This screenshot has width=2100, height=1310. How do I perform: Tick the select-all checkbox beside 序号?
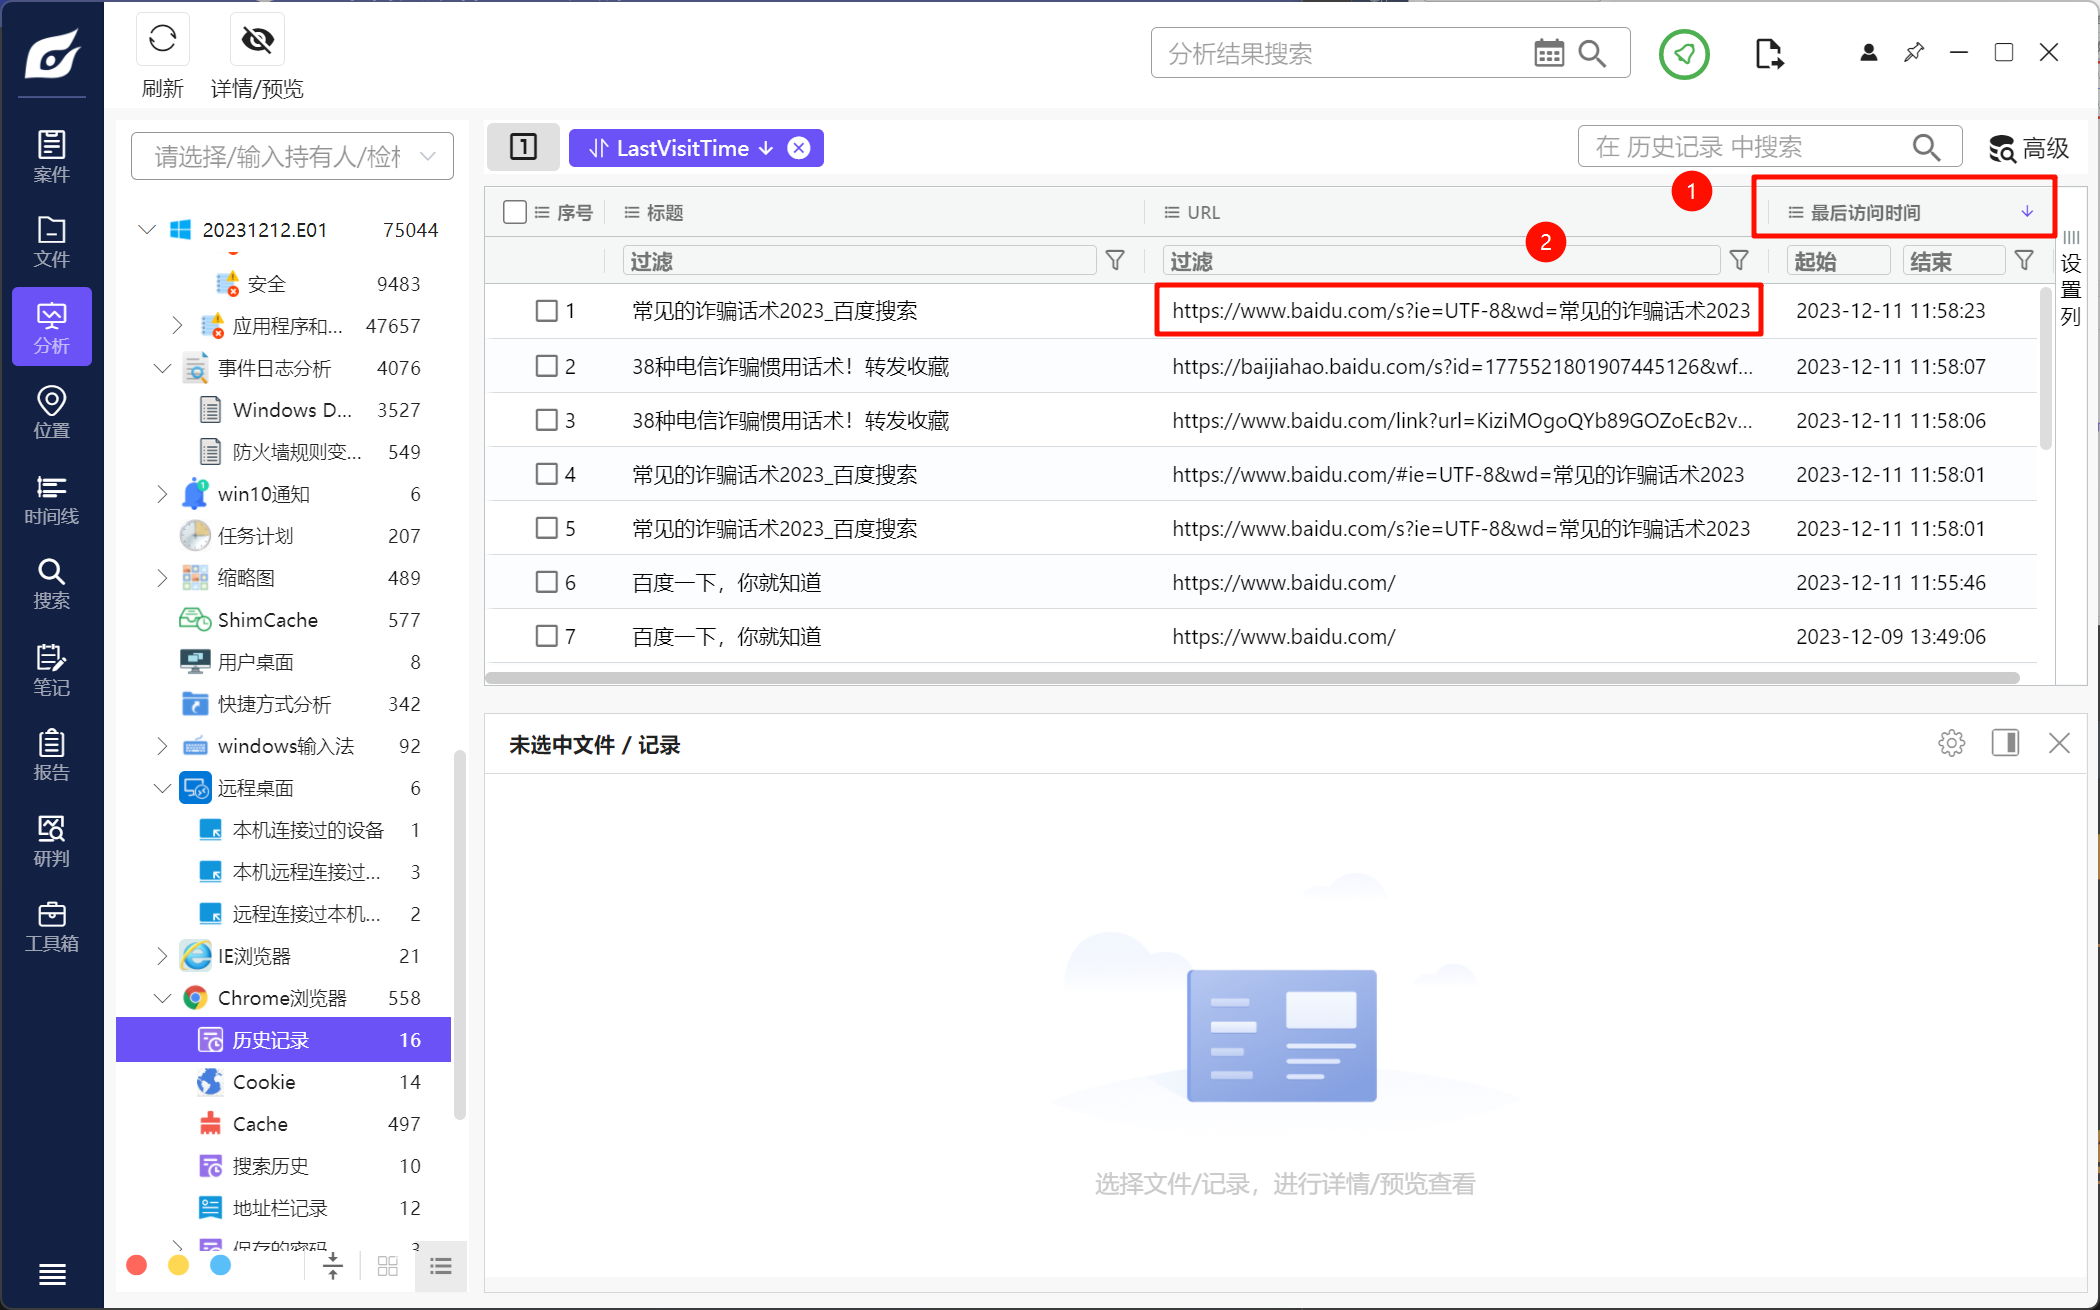pos(515,212)
